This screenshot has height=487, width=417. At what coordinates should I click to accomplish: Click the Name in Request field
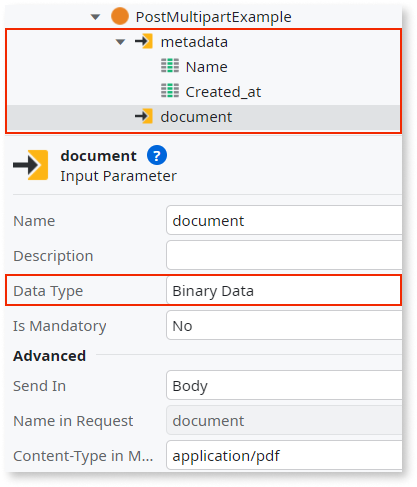click(284, 420)
